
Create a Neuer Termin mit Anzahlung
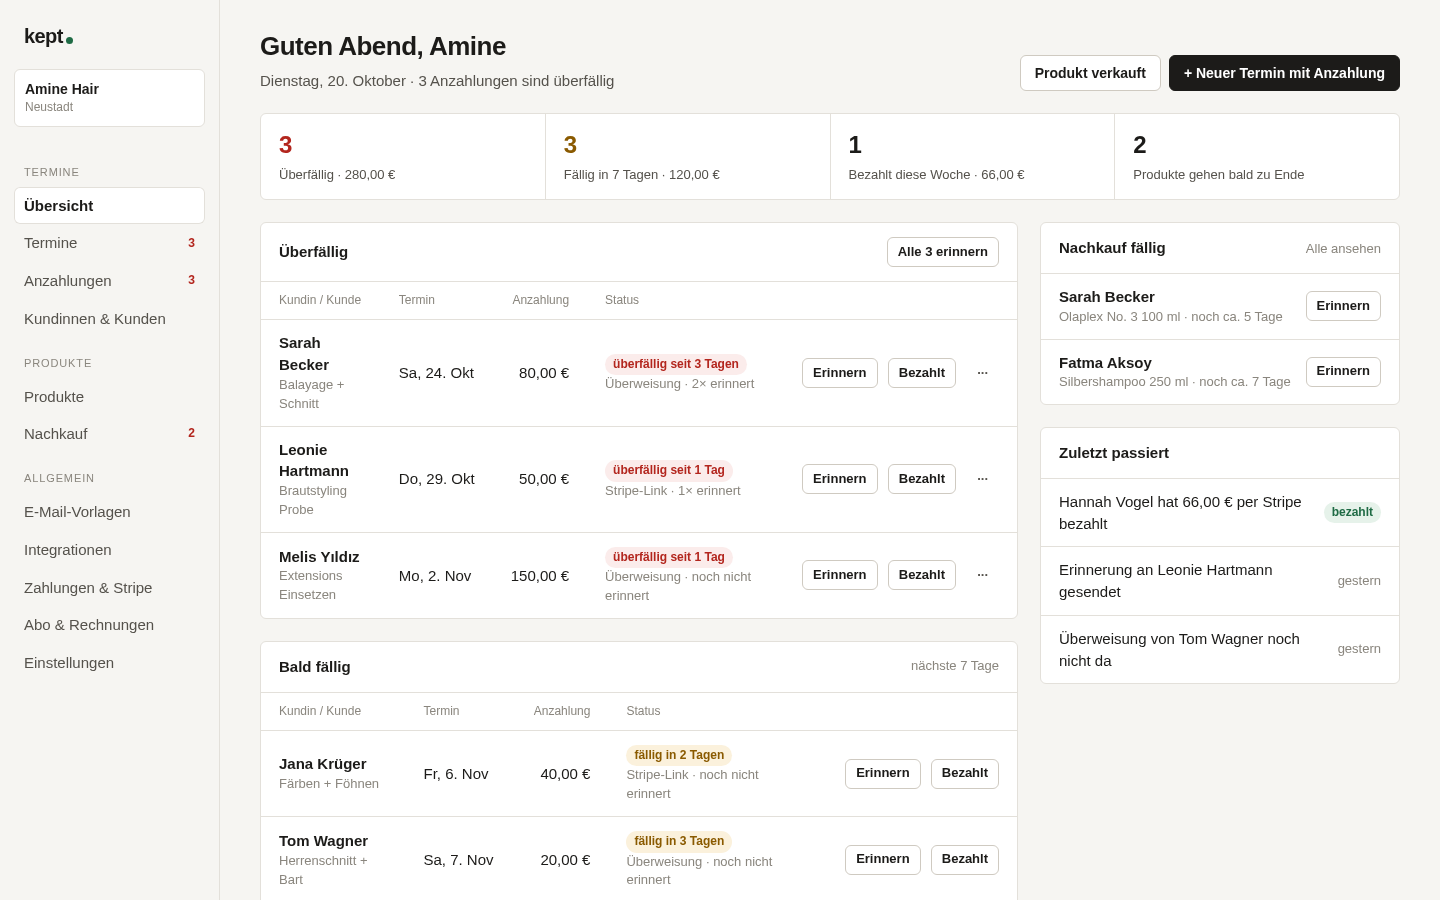[1284, 73]
